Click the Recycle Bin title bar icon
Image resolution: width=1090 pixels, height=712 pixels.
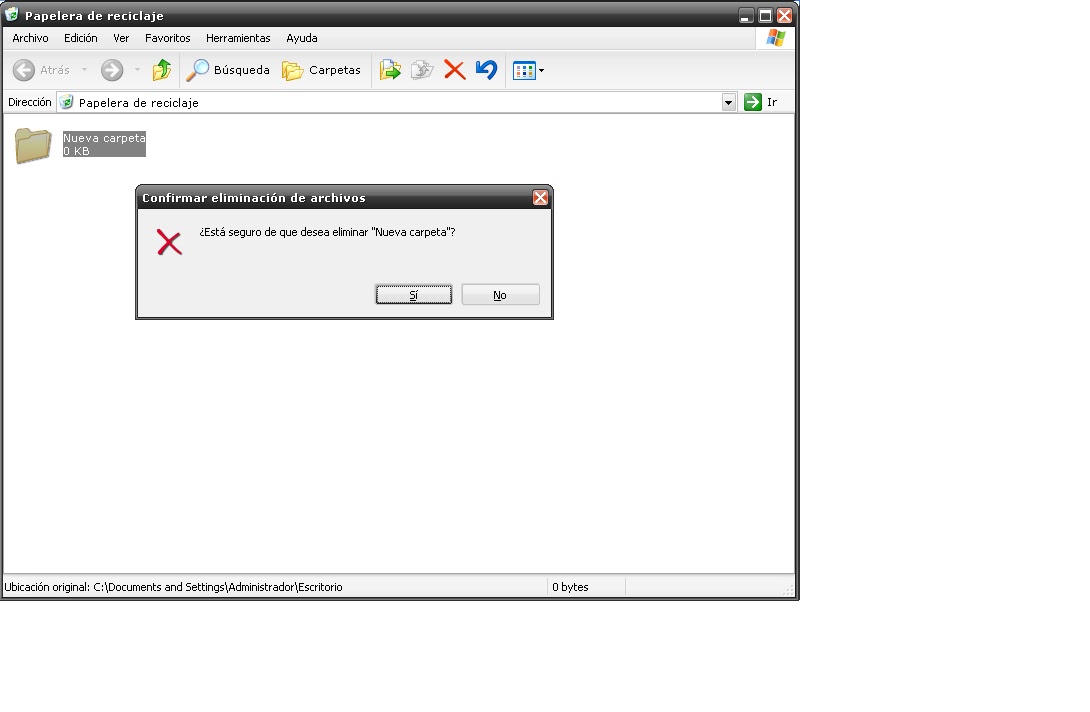[x=11, y=14]
